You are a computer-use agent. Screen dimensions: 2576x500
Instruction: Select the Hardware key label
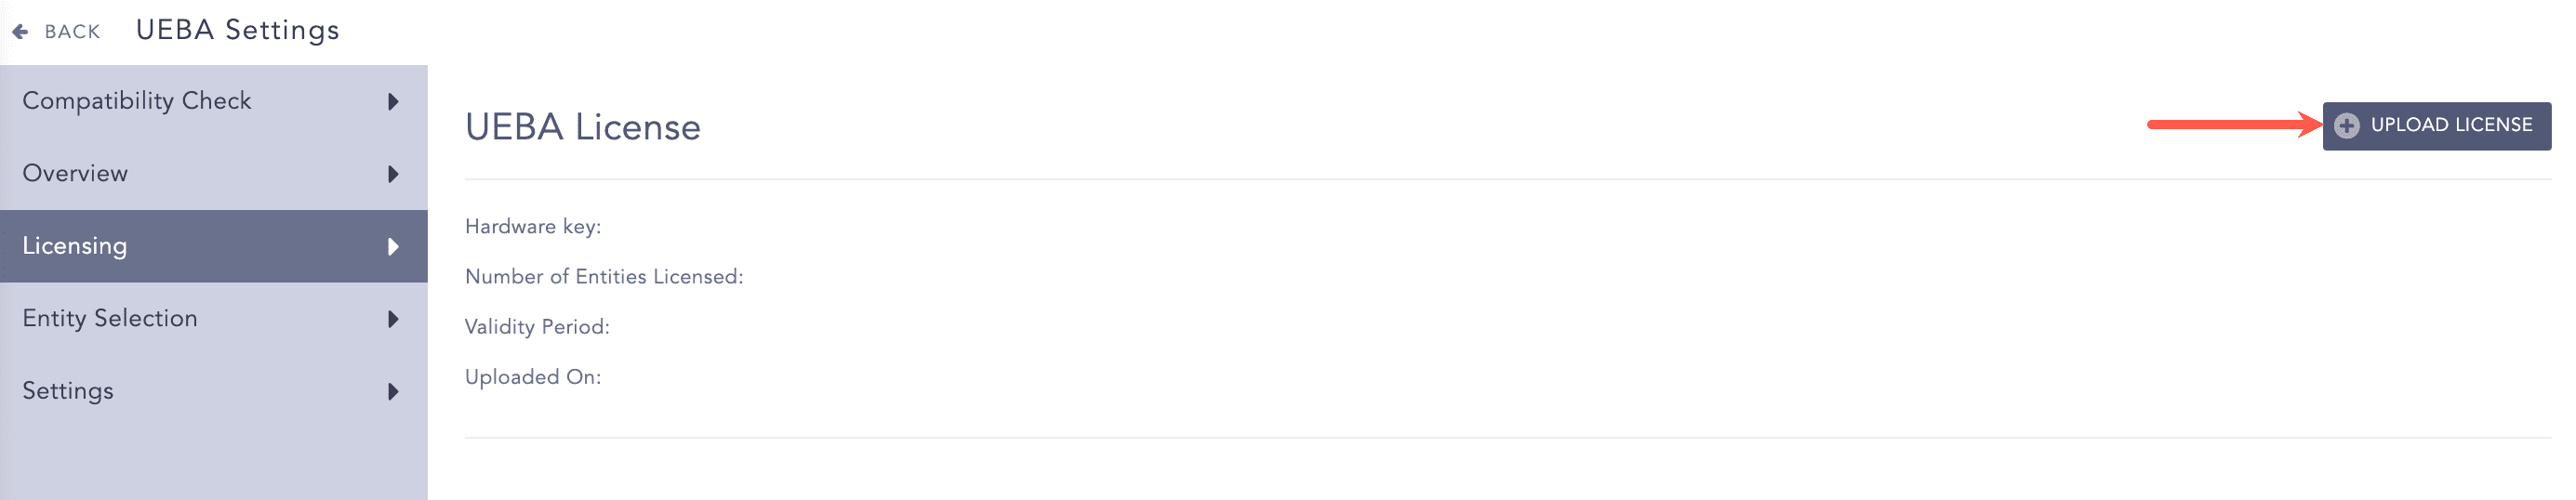[533, 227]
